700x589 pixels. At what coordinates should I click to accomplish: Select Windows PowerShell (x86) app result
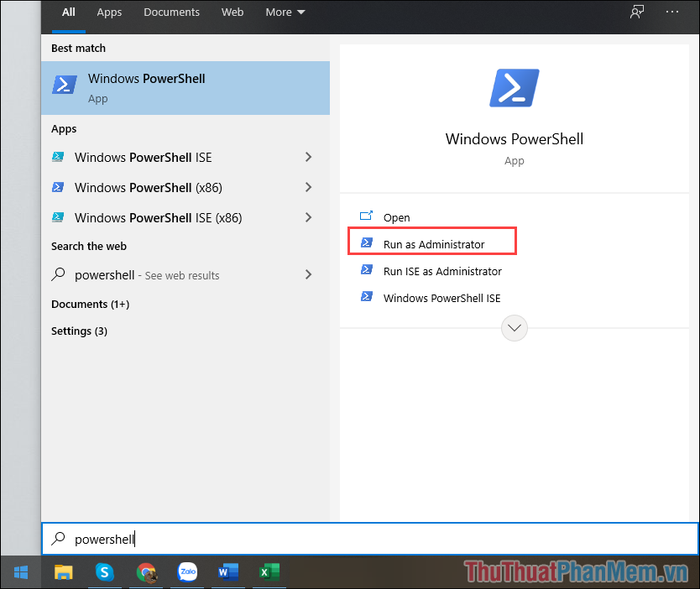(185, 188)
